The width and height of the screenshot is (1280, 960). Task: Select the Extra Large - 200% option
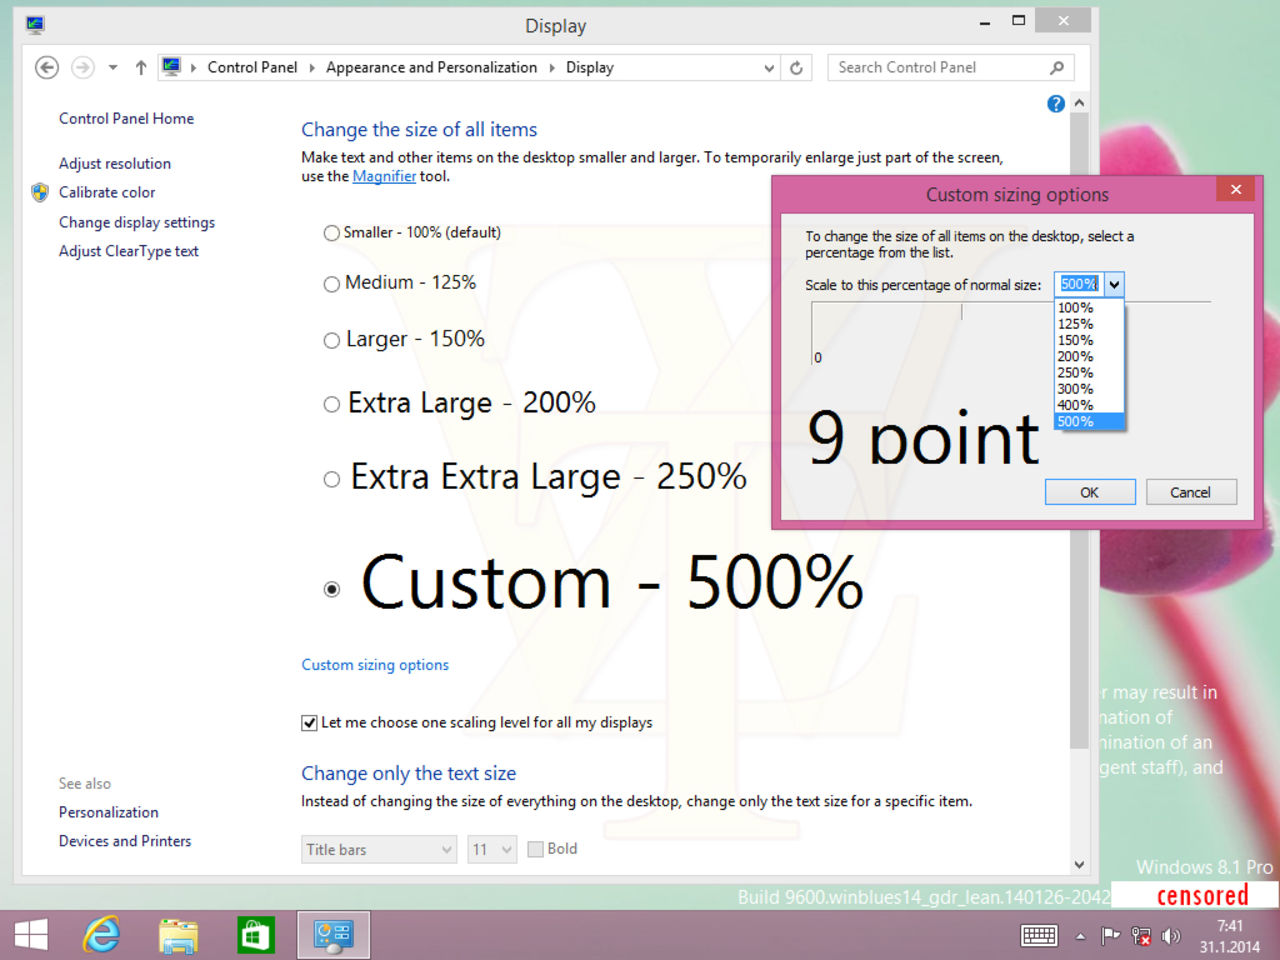coord(331,404)
